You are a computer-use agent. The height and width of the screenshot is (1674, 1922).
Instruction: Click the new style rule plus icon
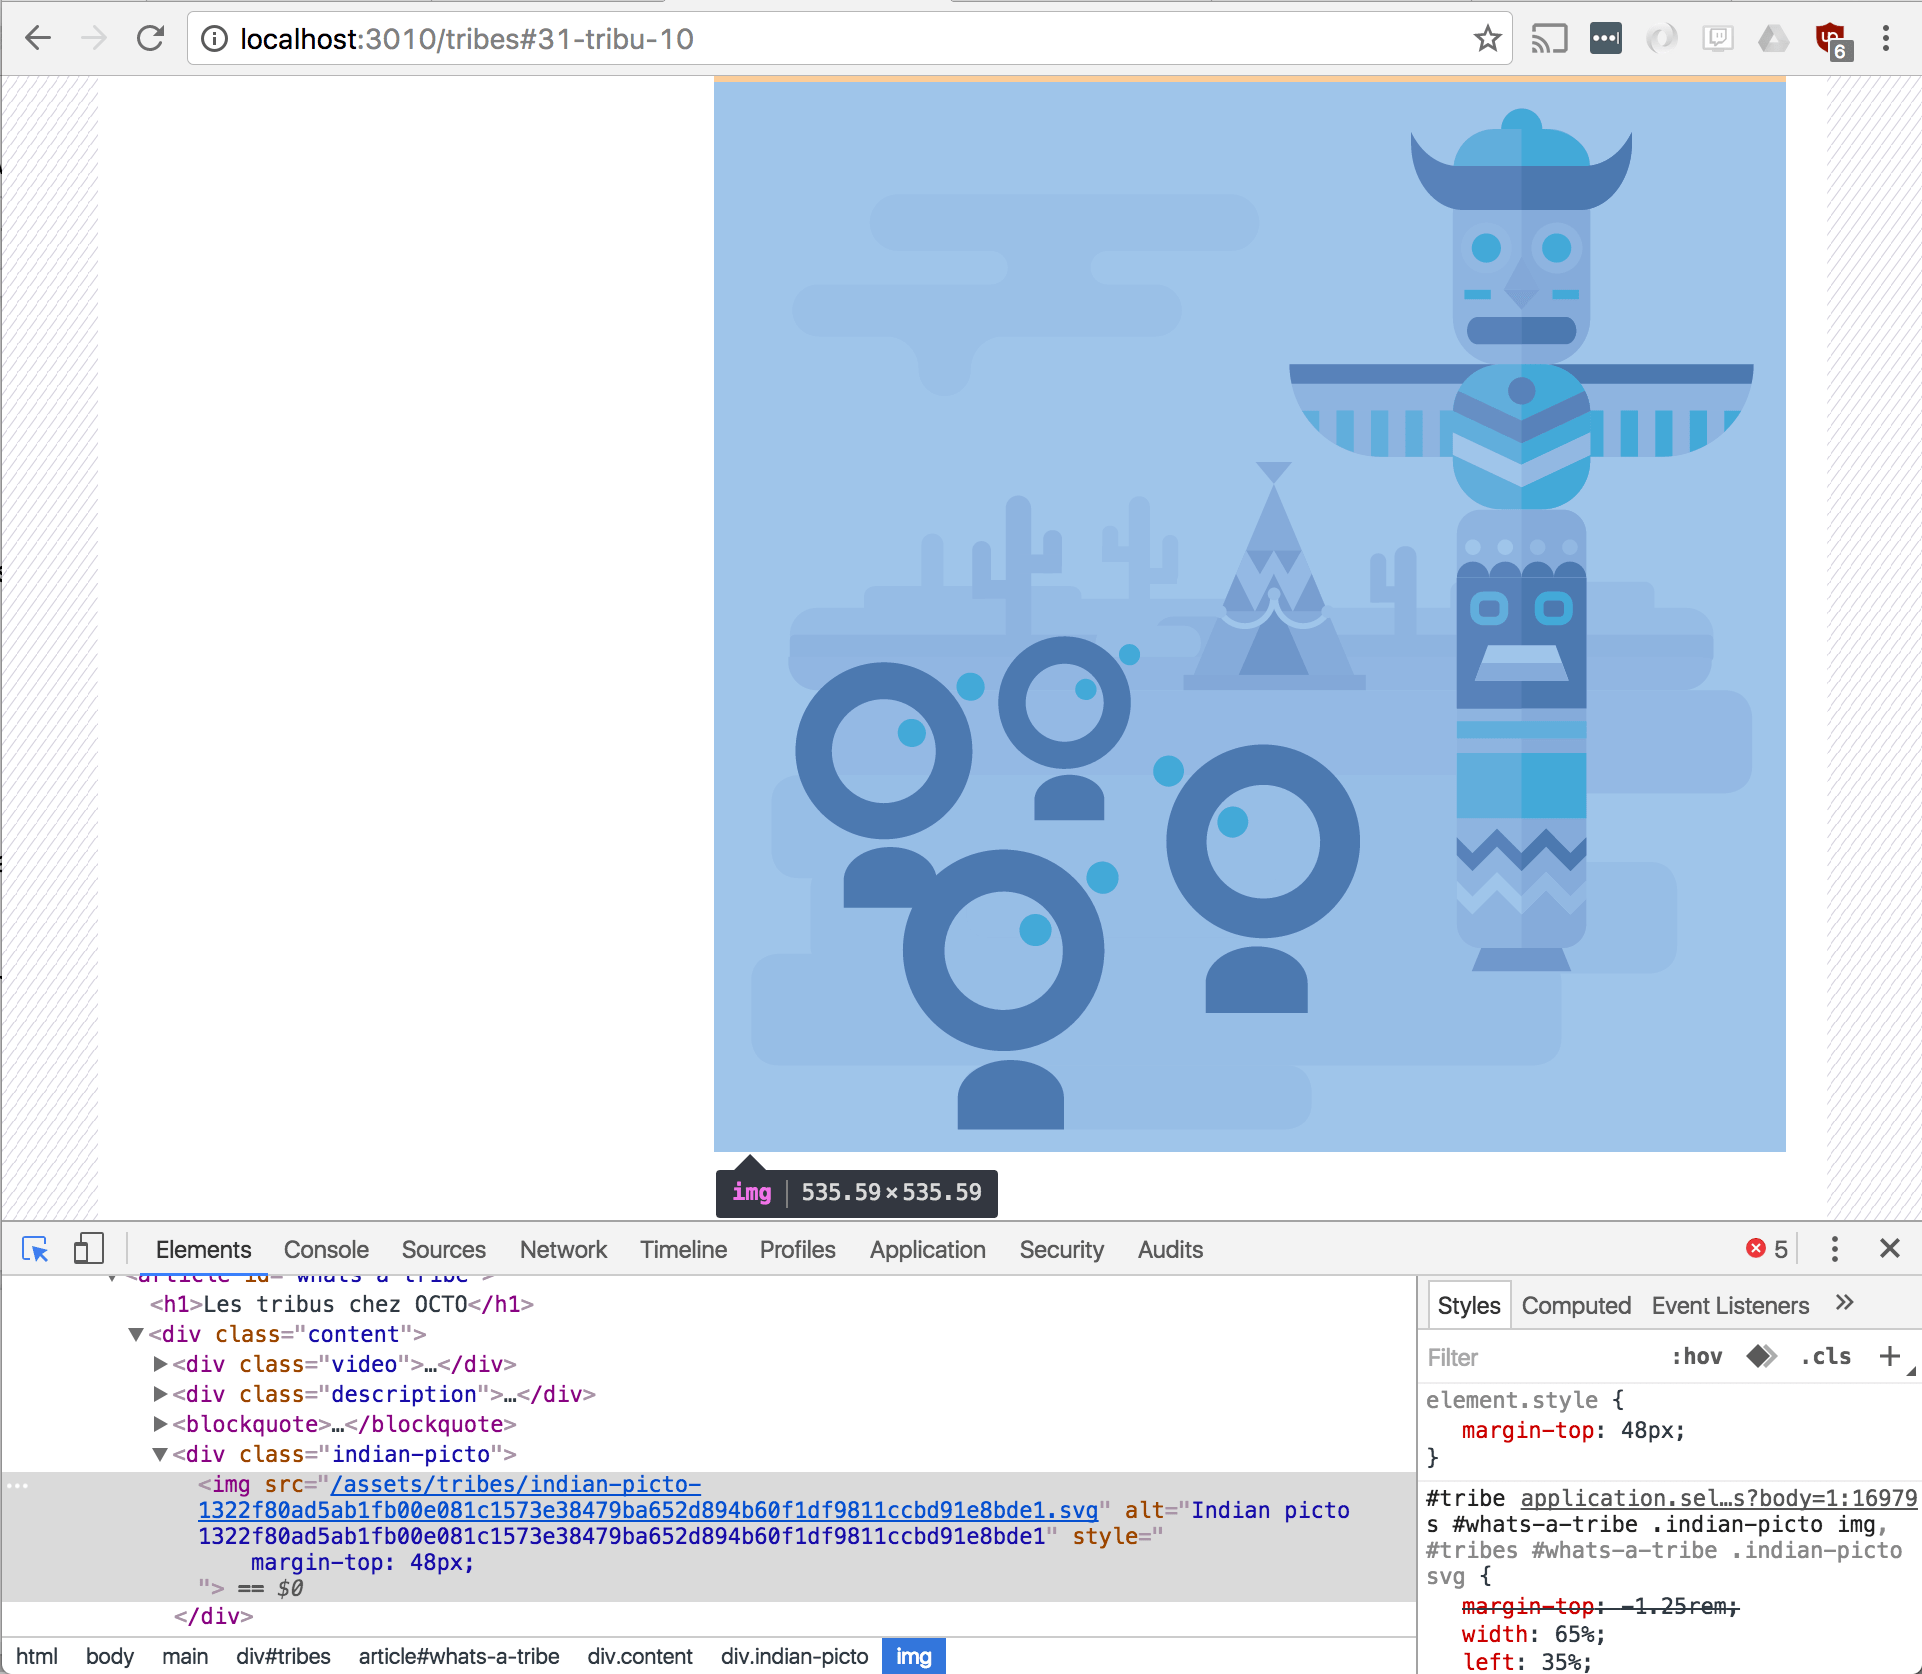coord(1889,1356)
